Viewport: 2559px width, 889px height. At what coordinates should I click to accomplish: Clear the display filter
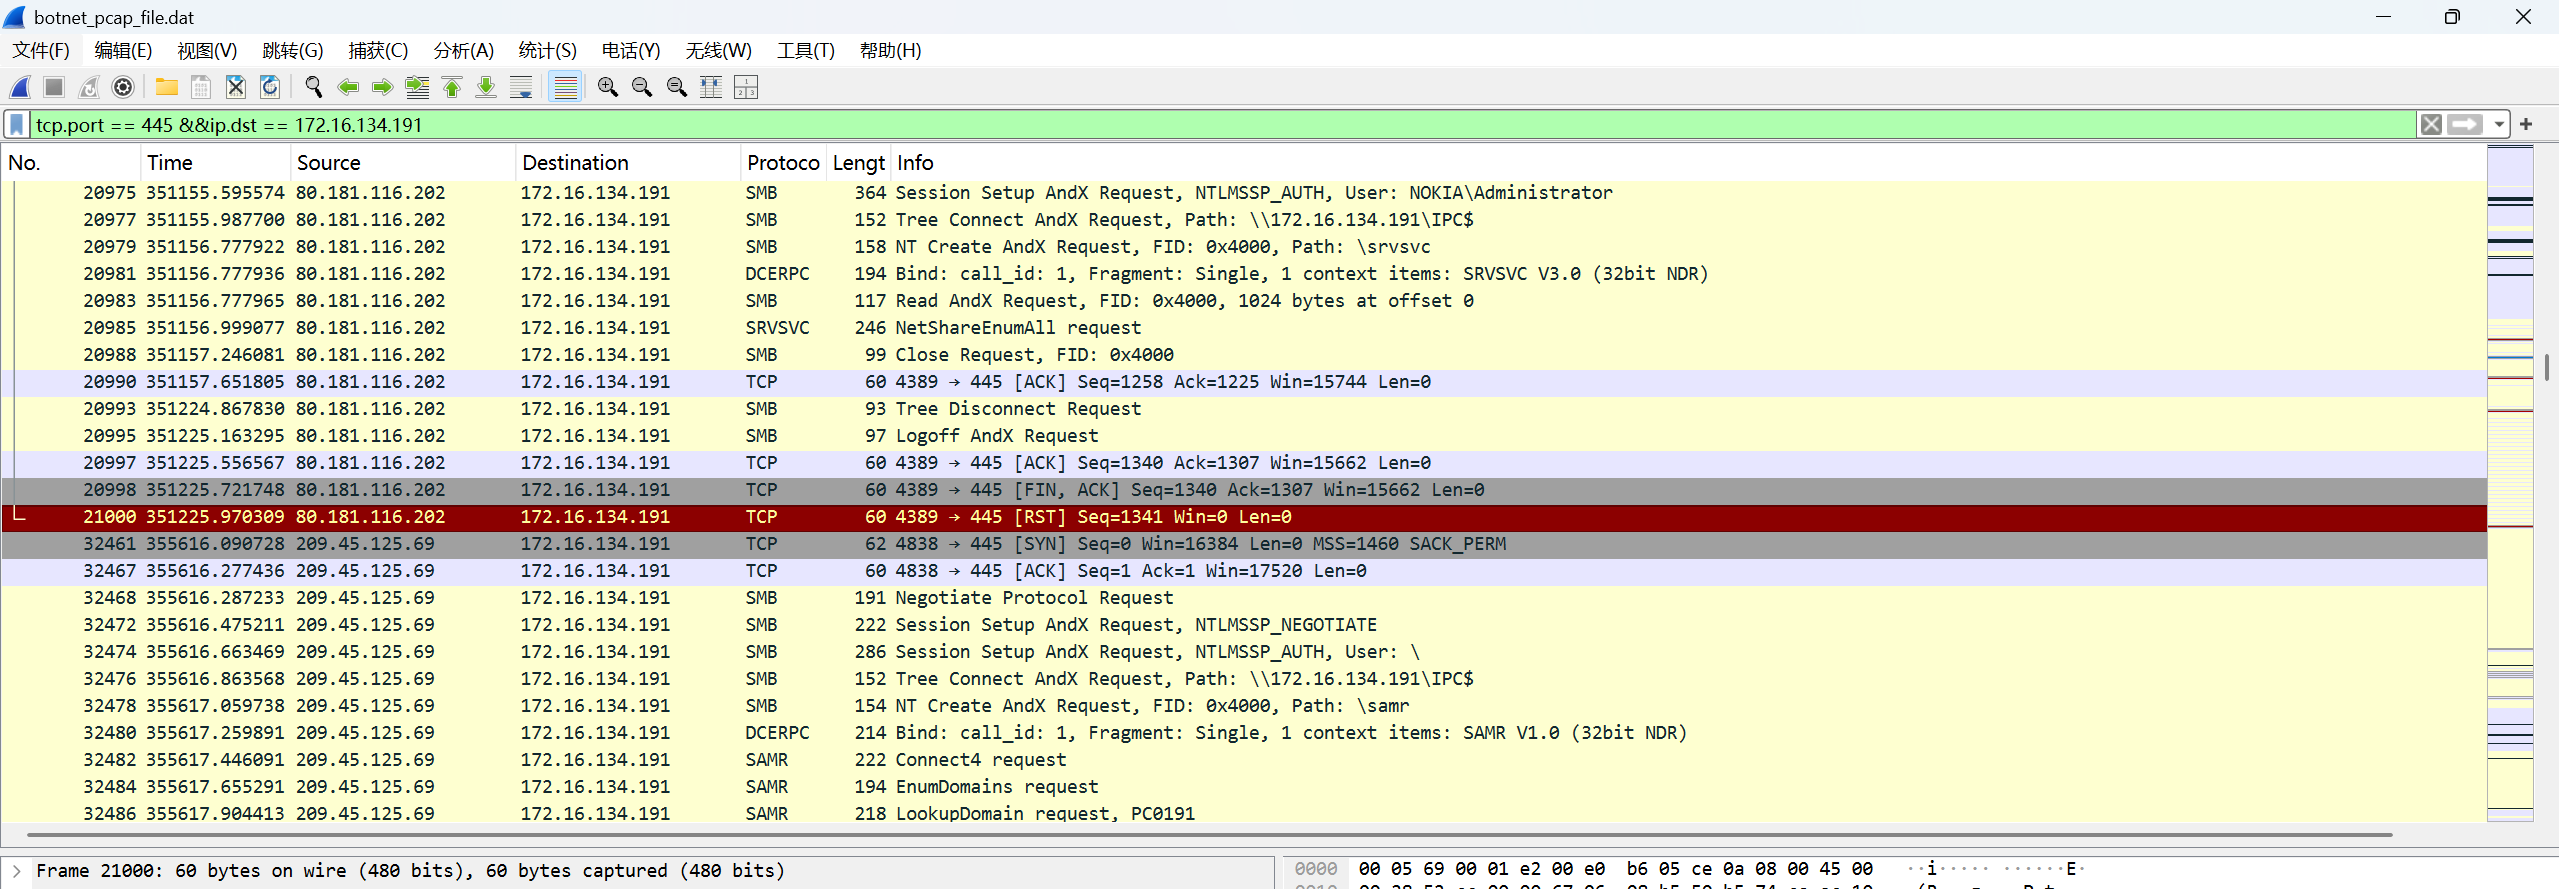[x=2431, y=125]
